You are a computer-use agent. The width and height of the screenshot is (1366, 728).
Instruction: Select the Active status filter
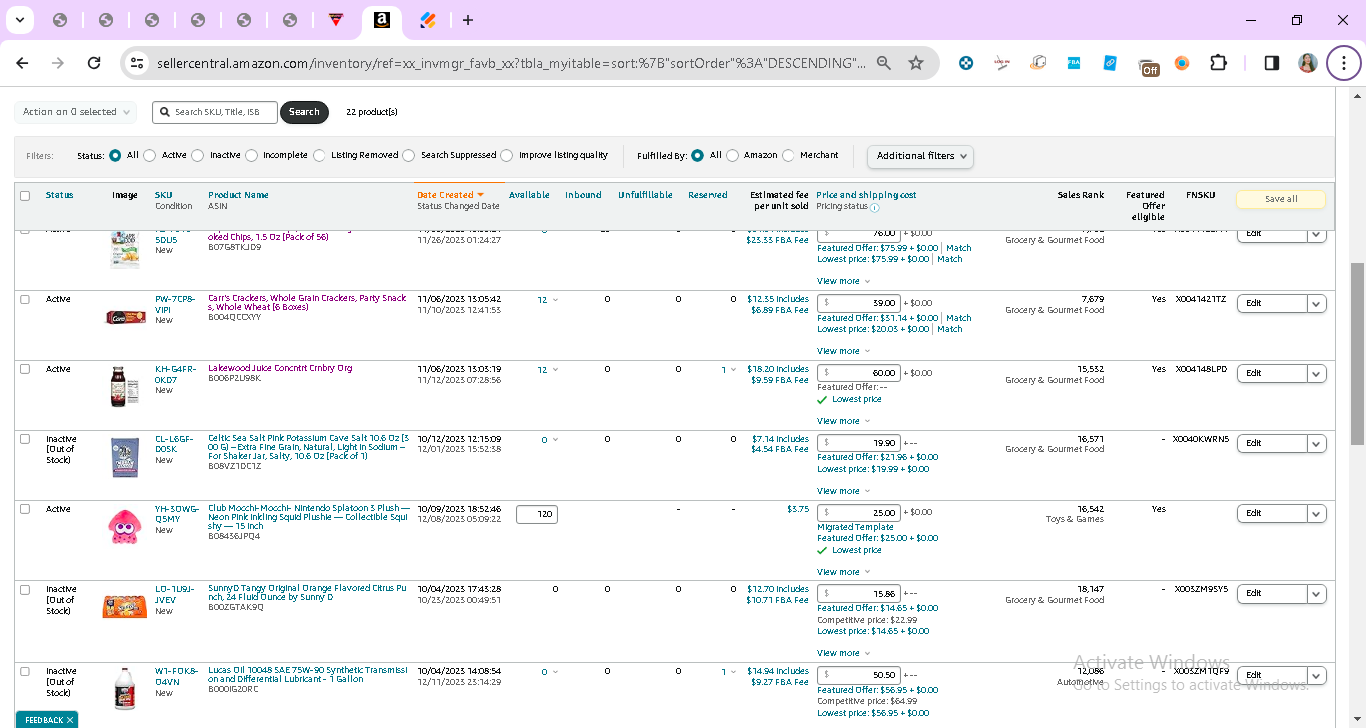(x=150, y=155)
